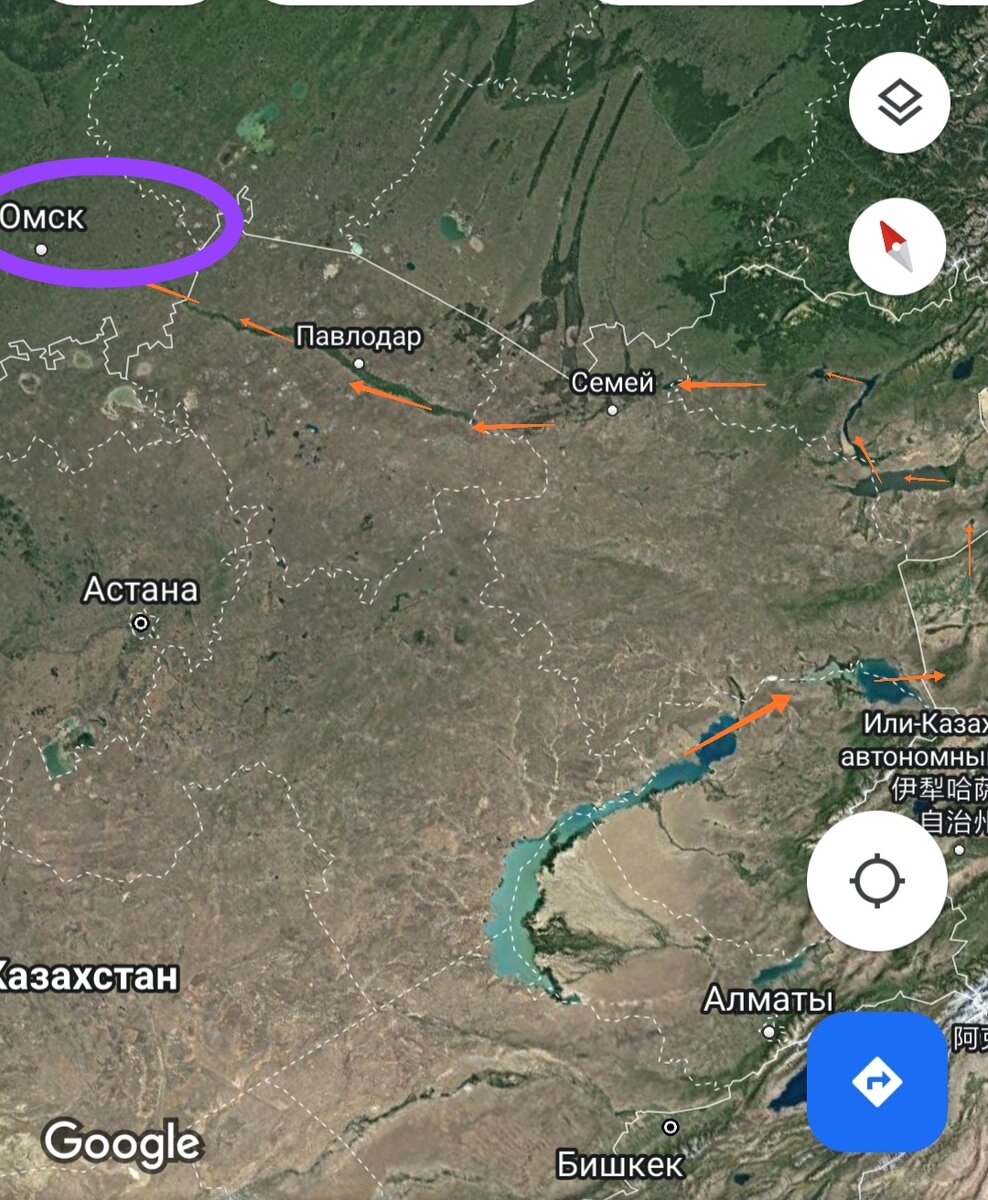This screenshot has height=1200, width=988.
Task: Click the Павлодар city label
Action: 359,336
